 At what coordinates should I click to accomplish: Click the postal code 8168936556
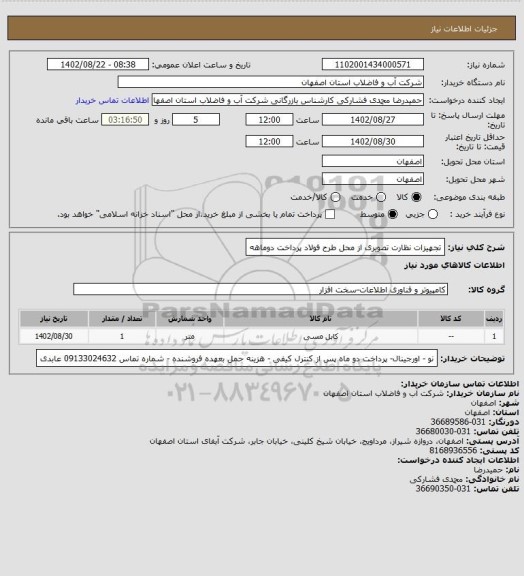[x=453, y=451]
